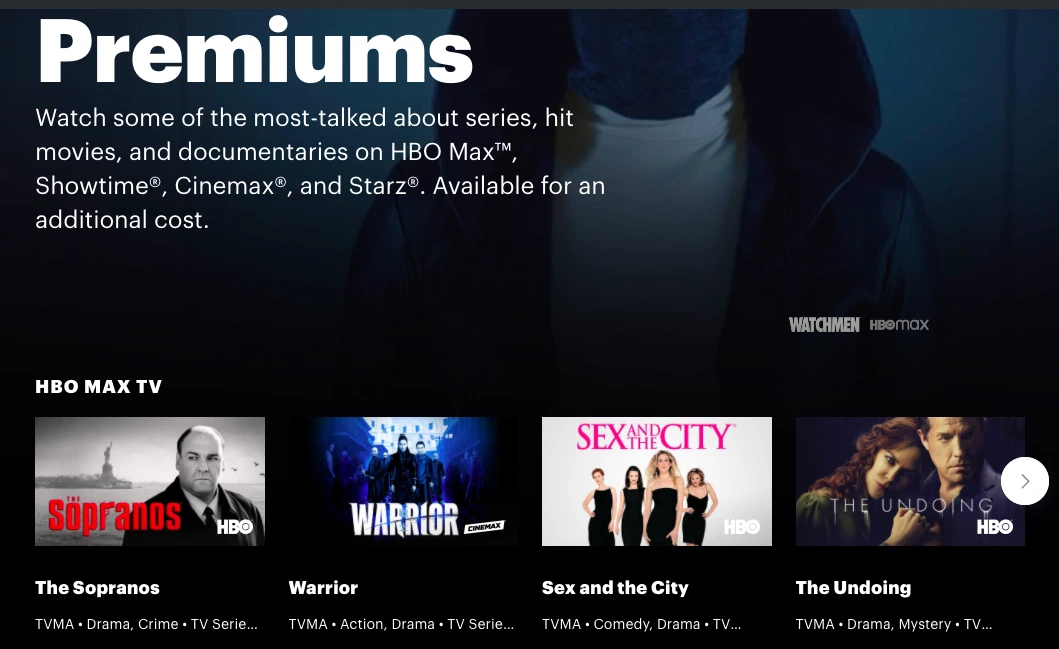Image resolution: width=1059 pixels, height=649 pixels.
Task: Open the Warrior show thumbnail
Action: tap(403, 482)
